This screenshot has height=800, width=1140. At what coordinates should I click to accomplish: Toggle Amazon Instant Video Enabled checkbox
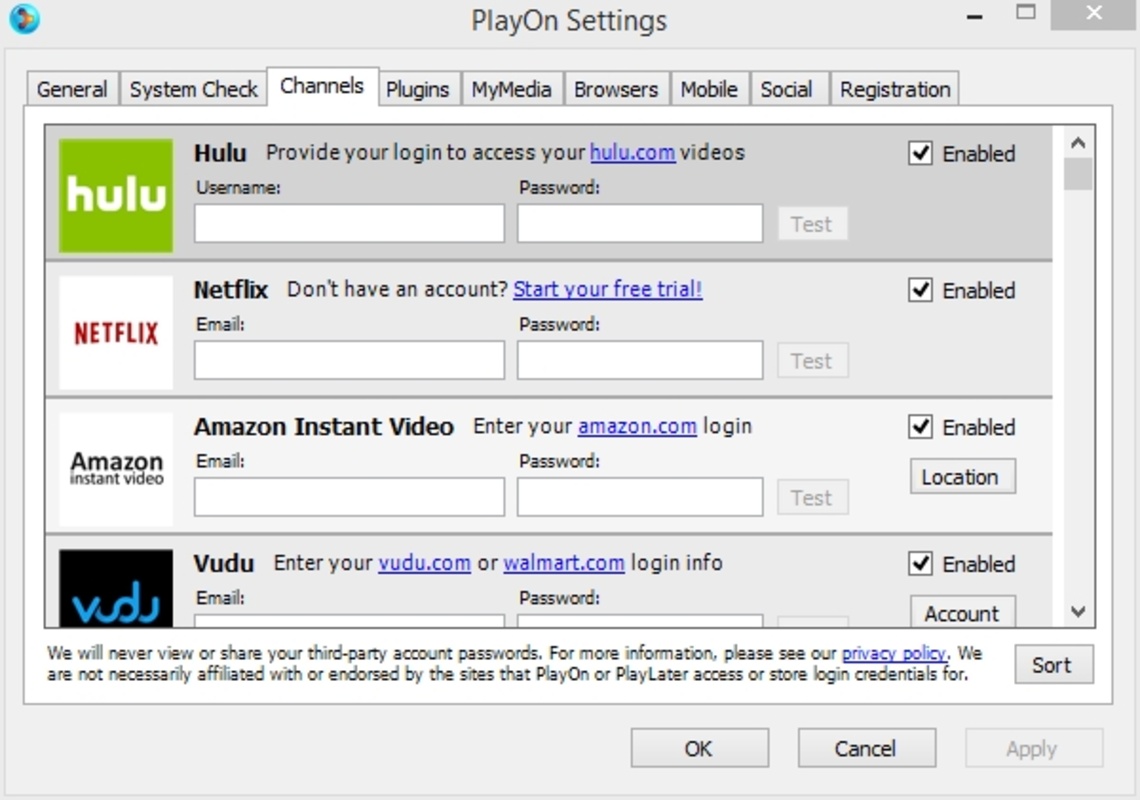921,428
